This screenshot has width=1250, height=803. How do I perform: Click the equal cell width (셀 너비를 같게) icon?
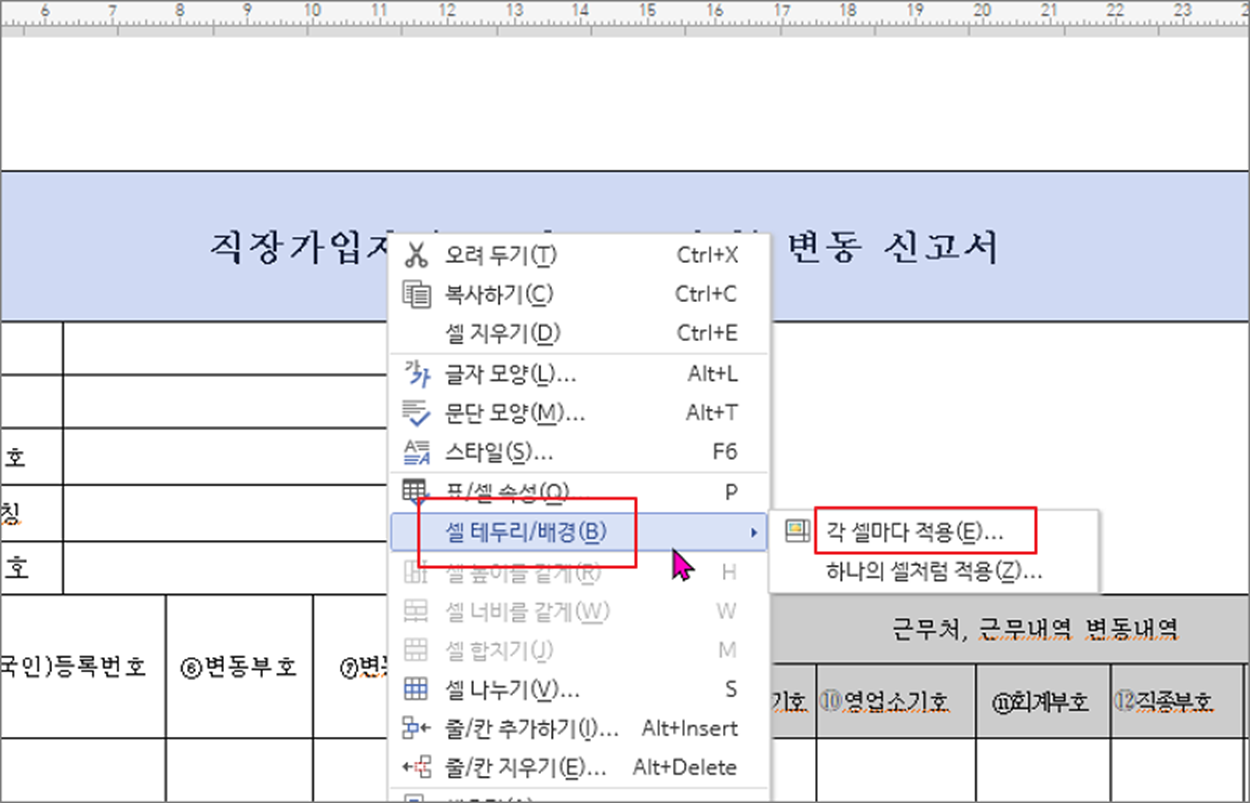pos(415,610)
